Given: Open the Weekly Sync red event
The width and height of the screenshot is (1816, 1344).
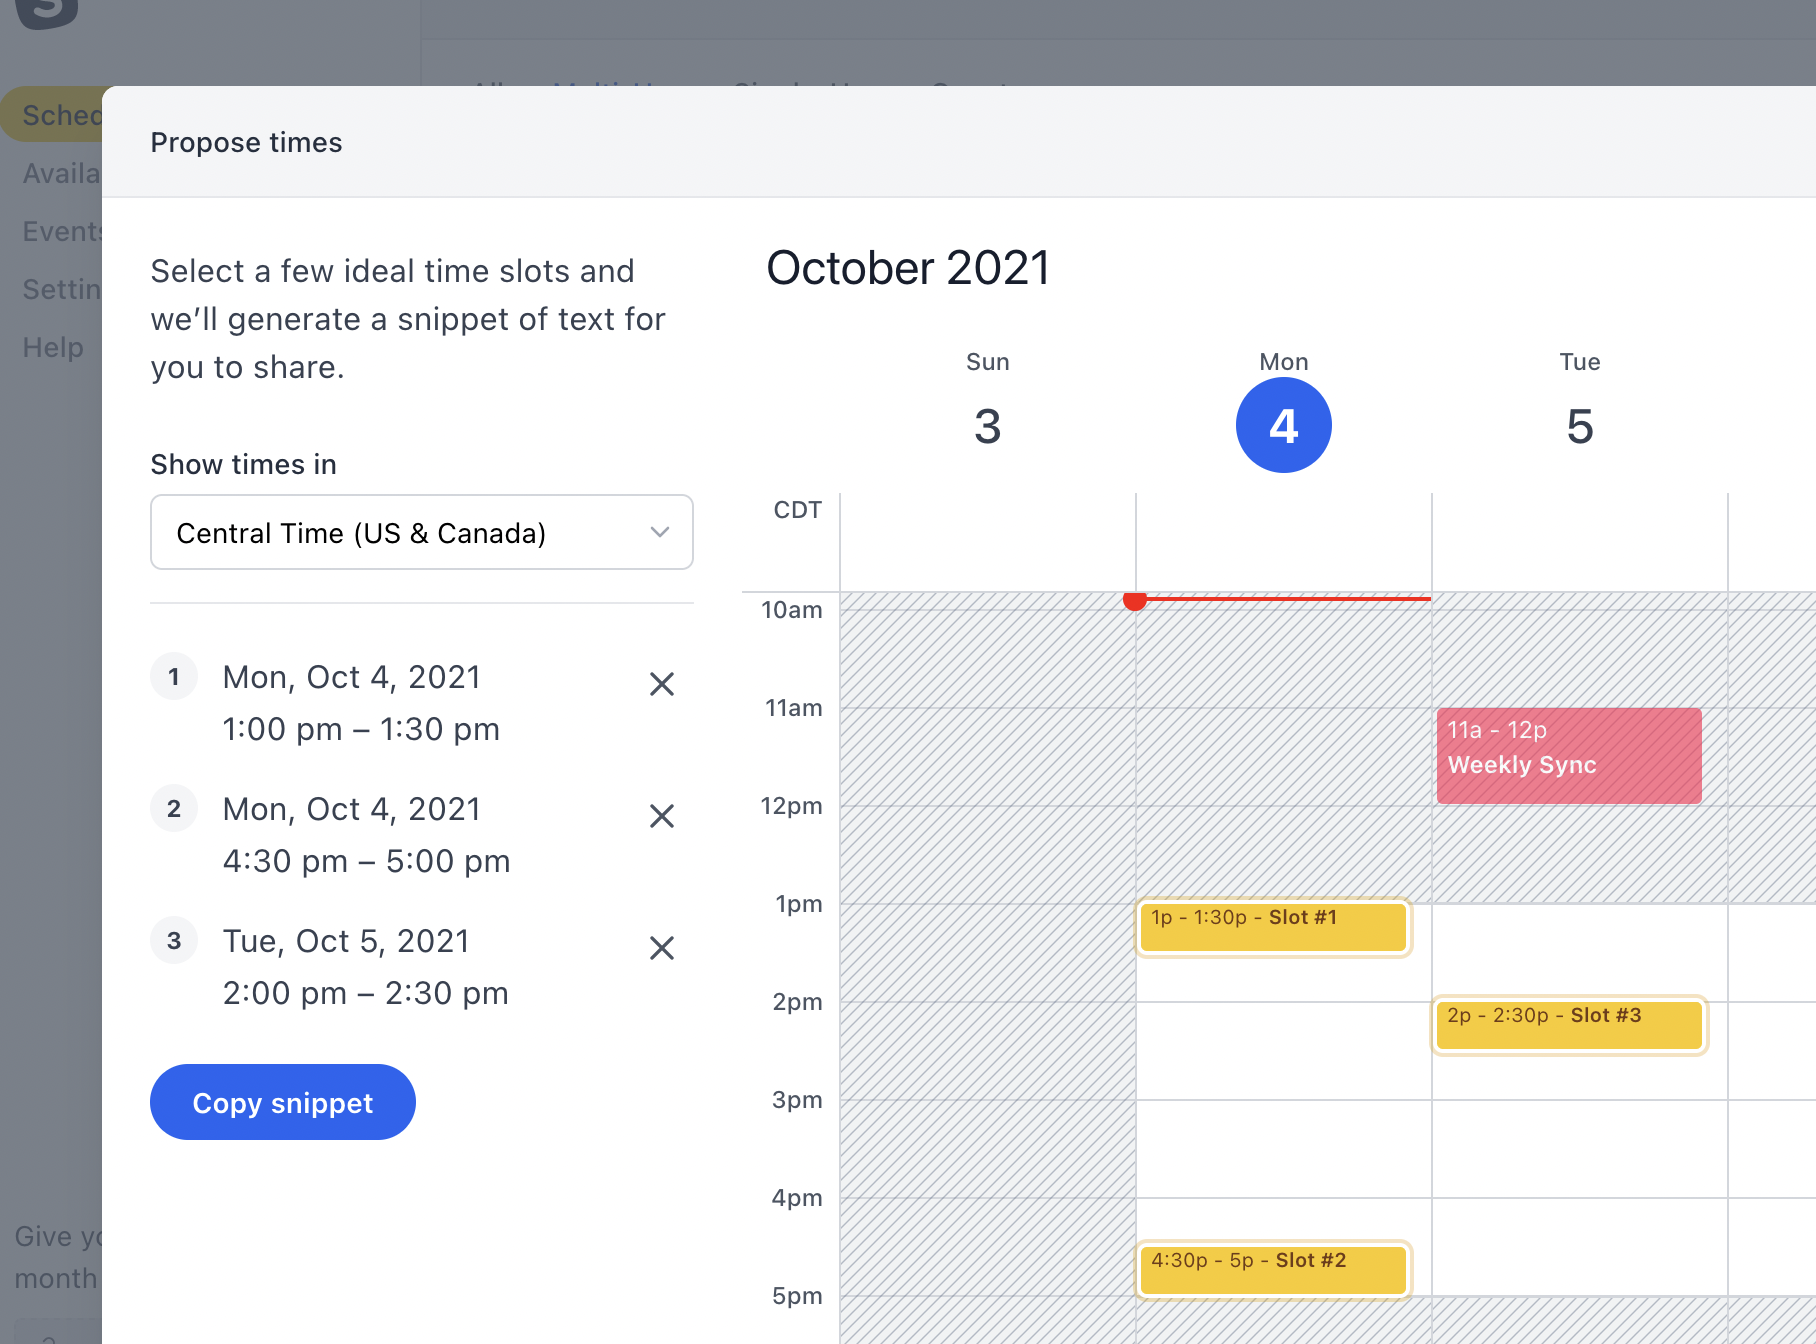Looking at the screenshot, I should coord(1568,756).
